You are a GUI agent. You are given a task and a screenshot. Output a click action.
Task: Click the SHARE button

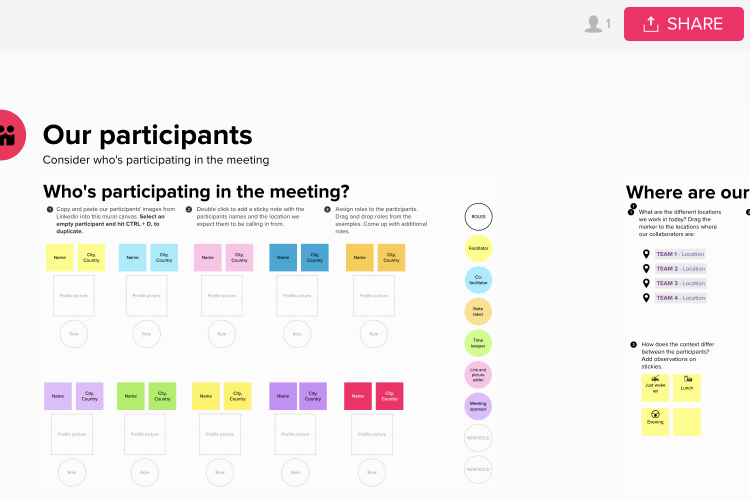coord(685,24)
